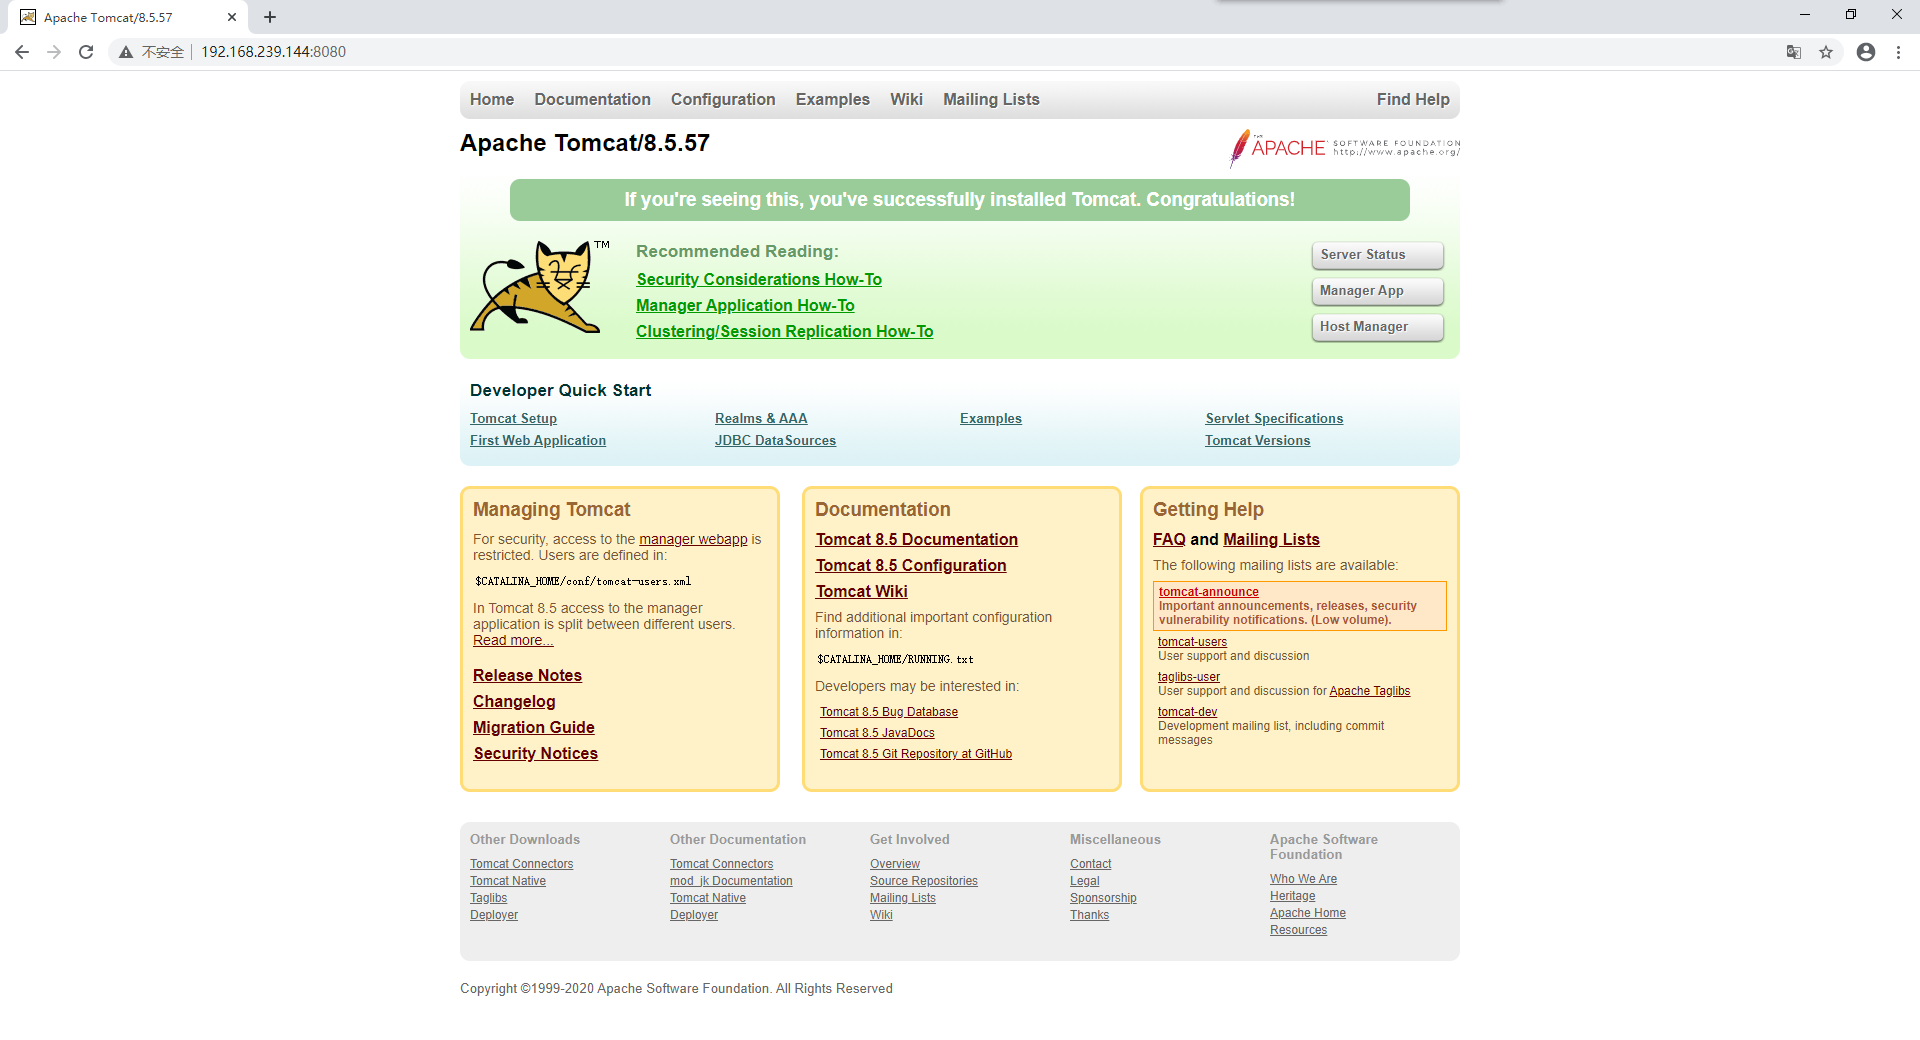Select the Apache Tomcat/8.5.57 browser tab
The height and width of the screenshot is (1040, 1920).
[128, 17]
